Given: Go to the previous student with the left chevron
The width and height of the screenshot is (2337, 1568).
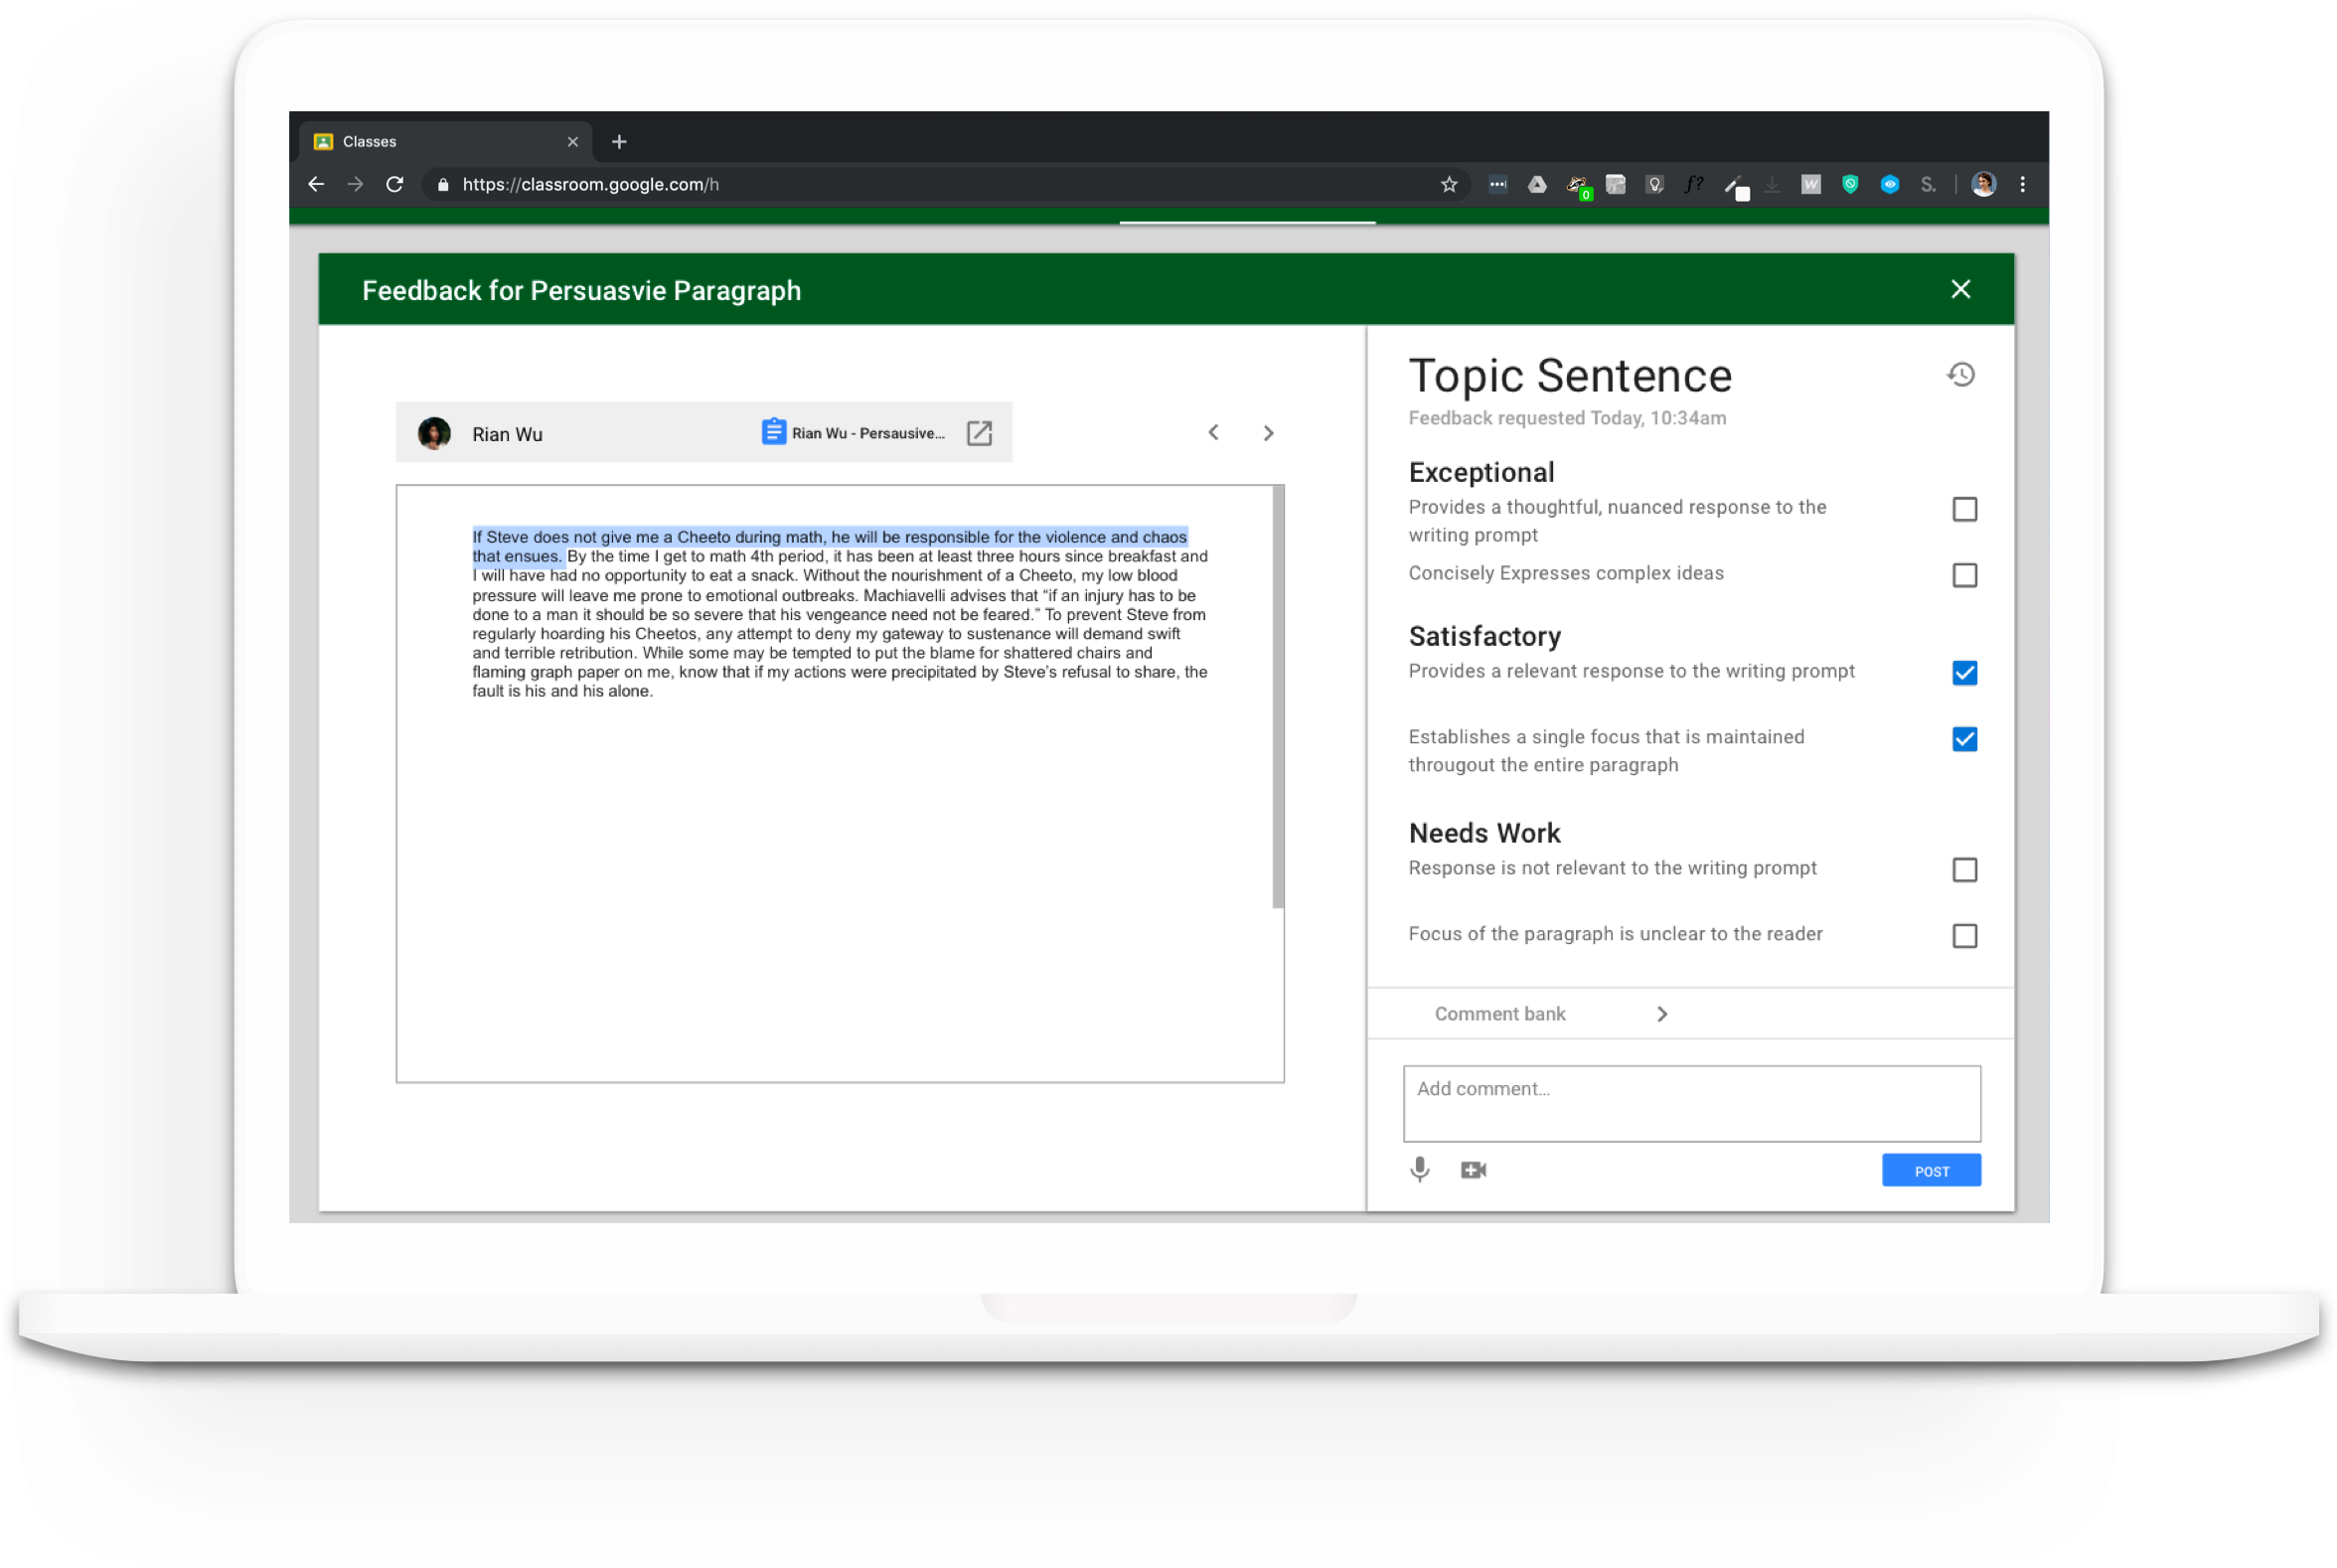Looking at the screenshot, I should (x=1213, y=432).
